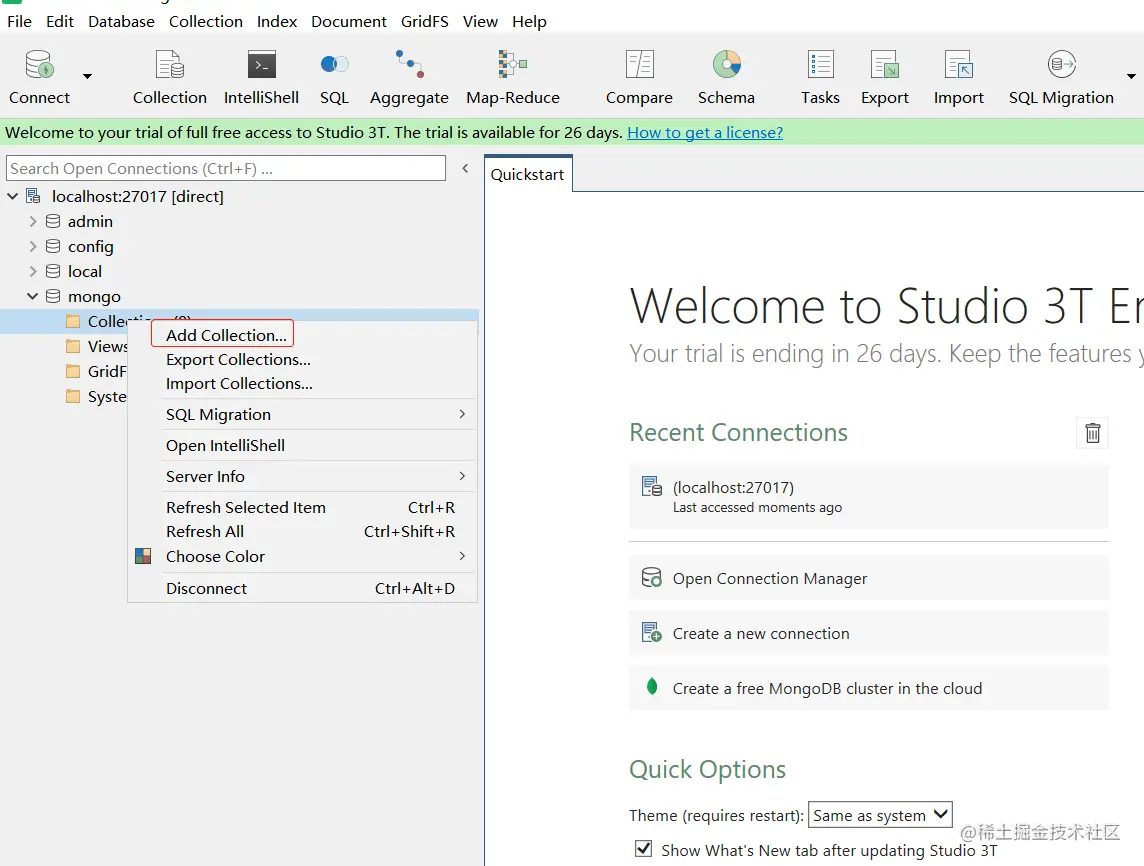Screen dimensions: 1144x866
Task: Select the local database row
Action: (239, 271)
